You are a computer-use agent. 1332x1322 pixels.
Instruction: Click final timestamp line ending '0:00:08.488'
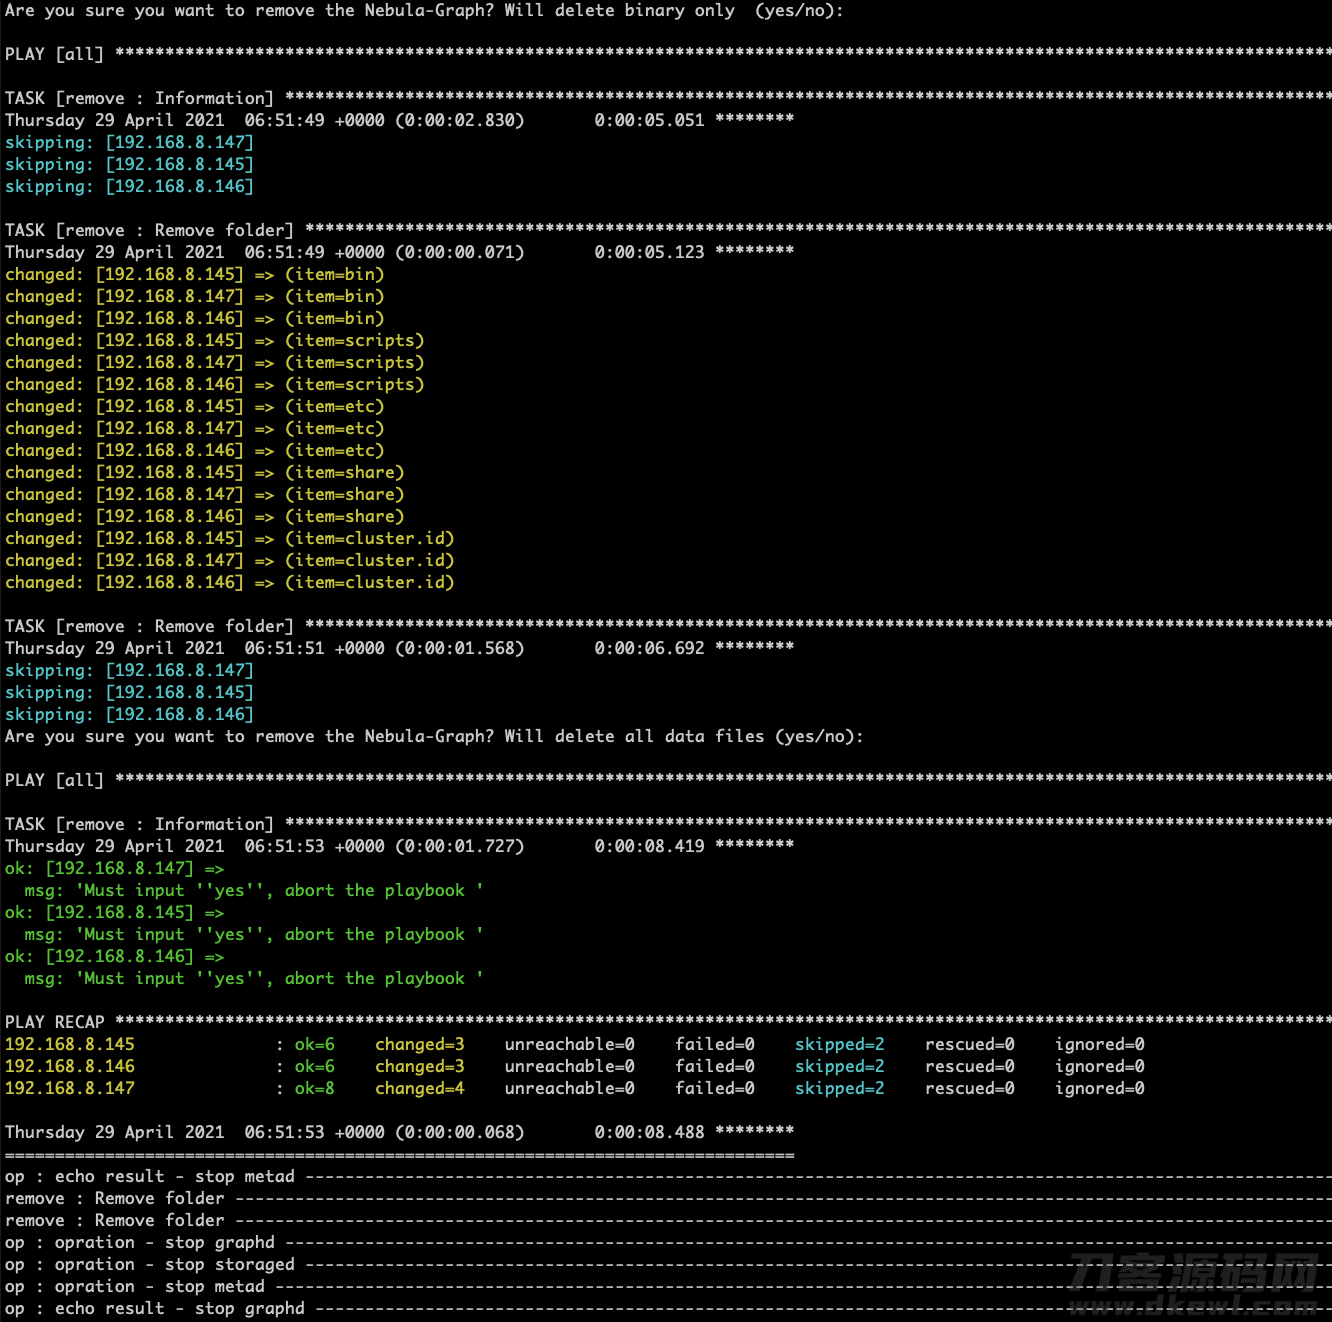[x=400, y=1133]
